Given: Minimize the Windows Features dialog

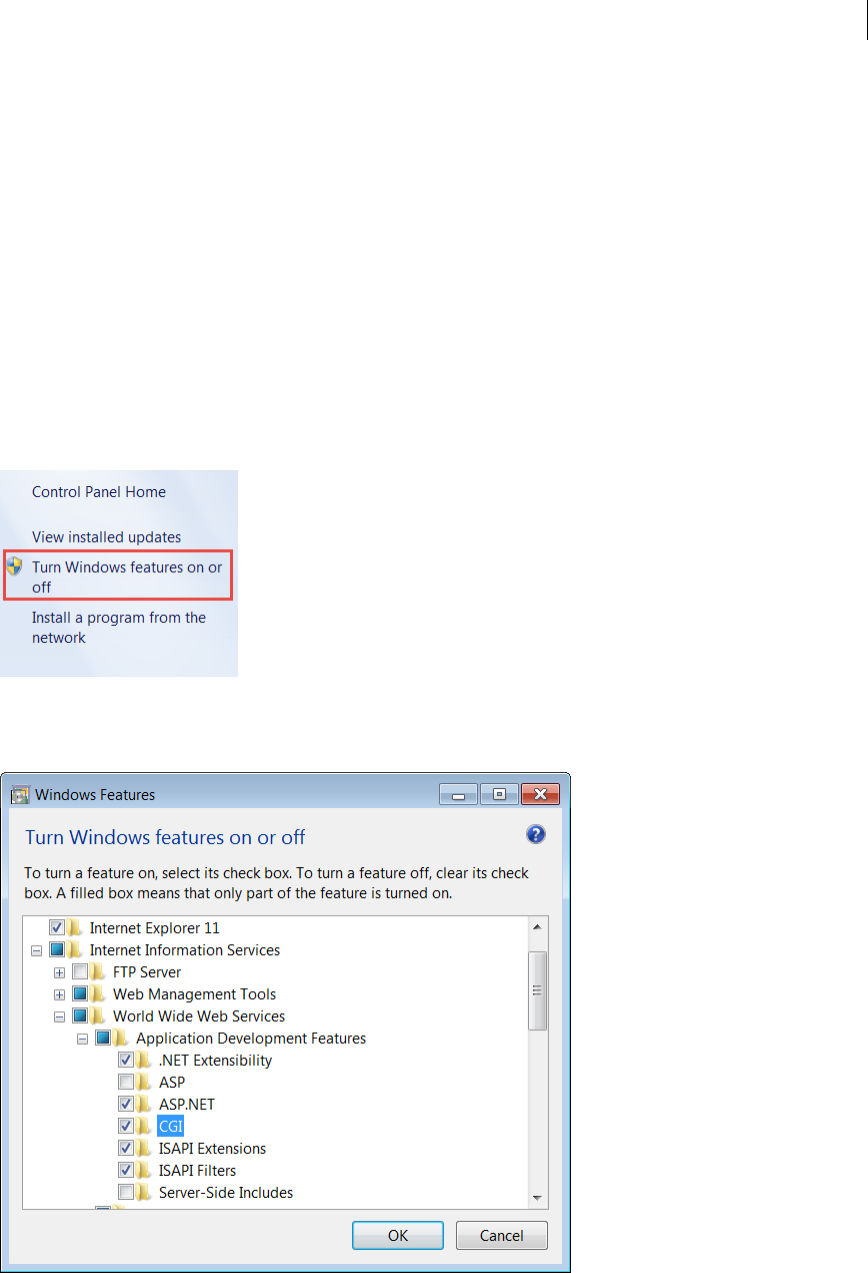Looking at the screenshot, I should pyautogui.click(x=460, y=794).
